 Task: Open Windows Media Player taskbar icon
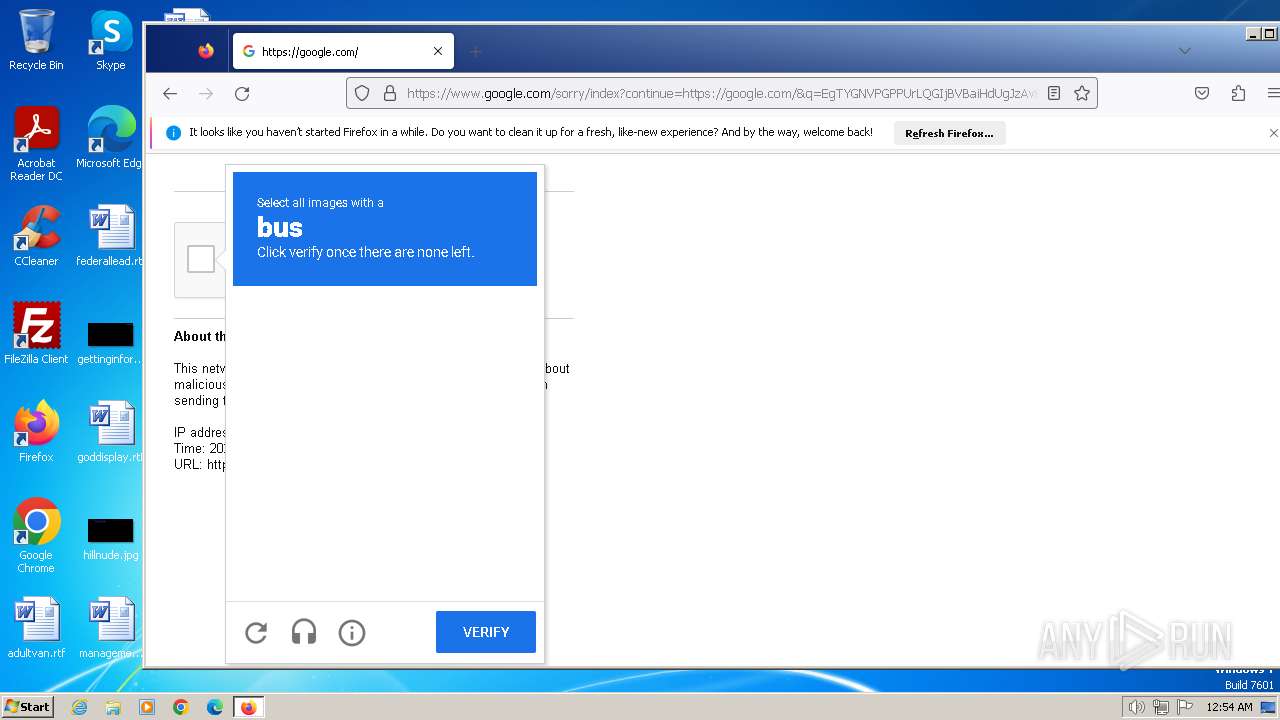(147, 707)
